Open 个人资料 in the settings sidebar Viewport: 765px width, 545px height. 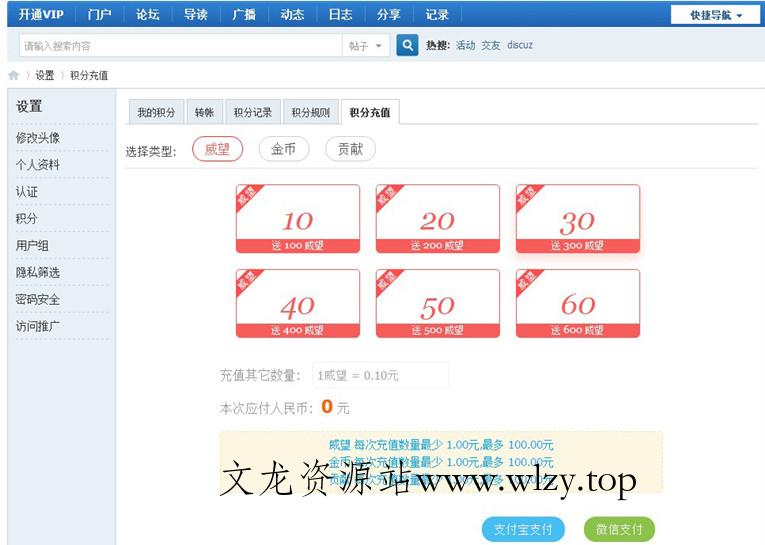(x=38, y=164)
